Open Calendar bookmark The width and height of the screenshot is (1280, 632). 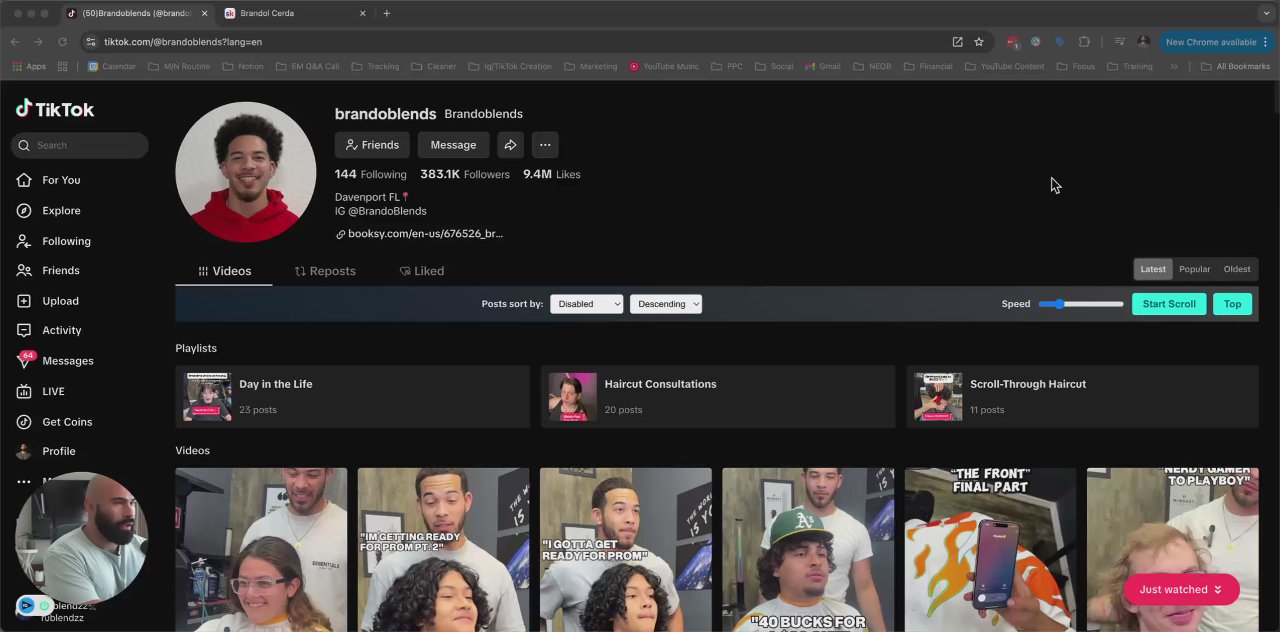point(111,66)
